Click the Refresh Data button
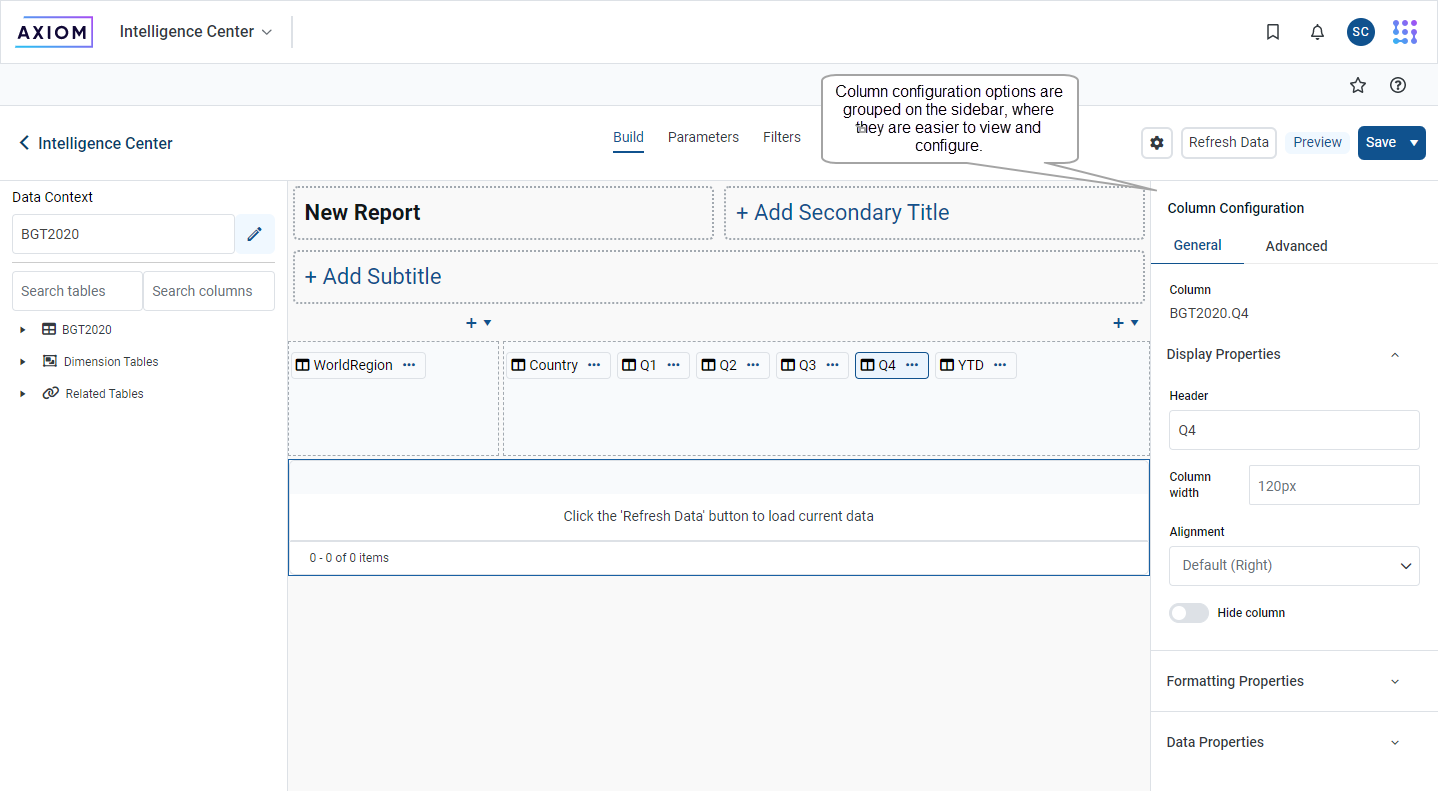This screenshot has width=1438, height=791. (x=1228, y=143)
